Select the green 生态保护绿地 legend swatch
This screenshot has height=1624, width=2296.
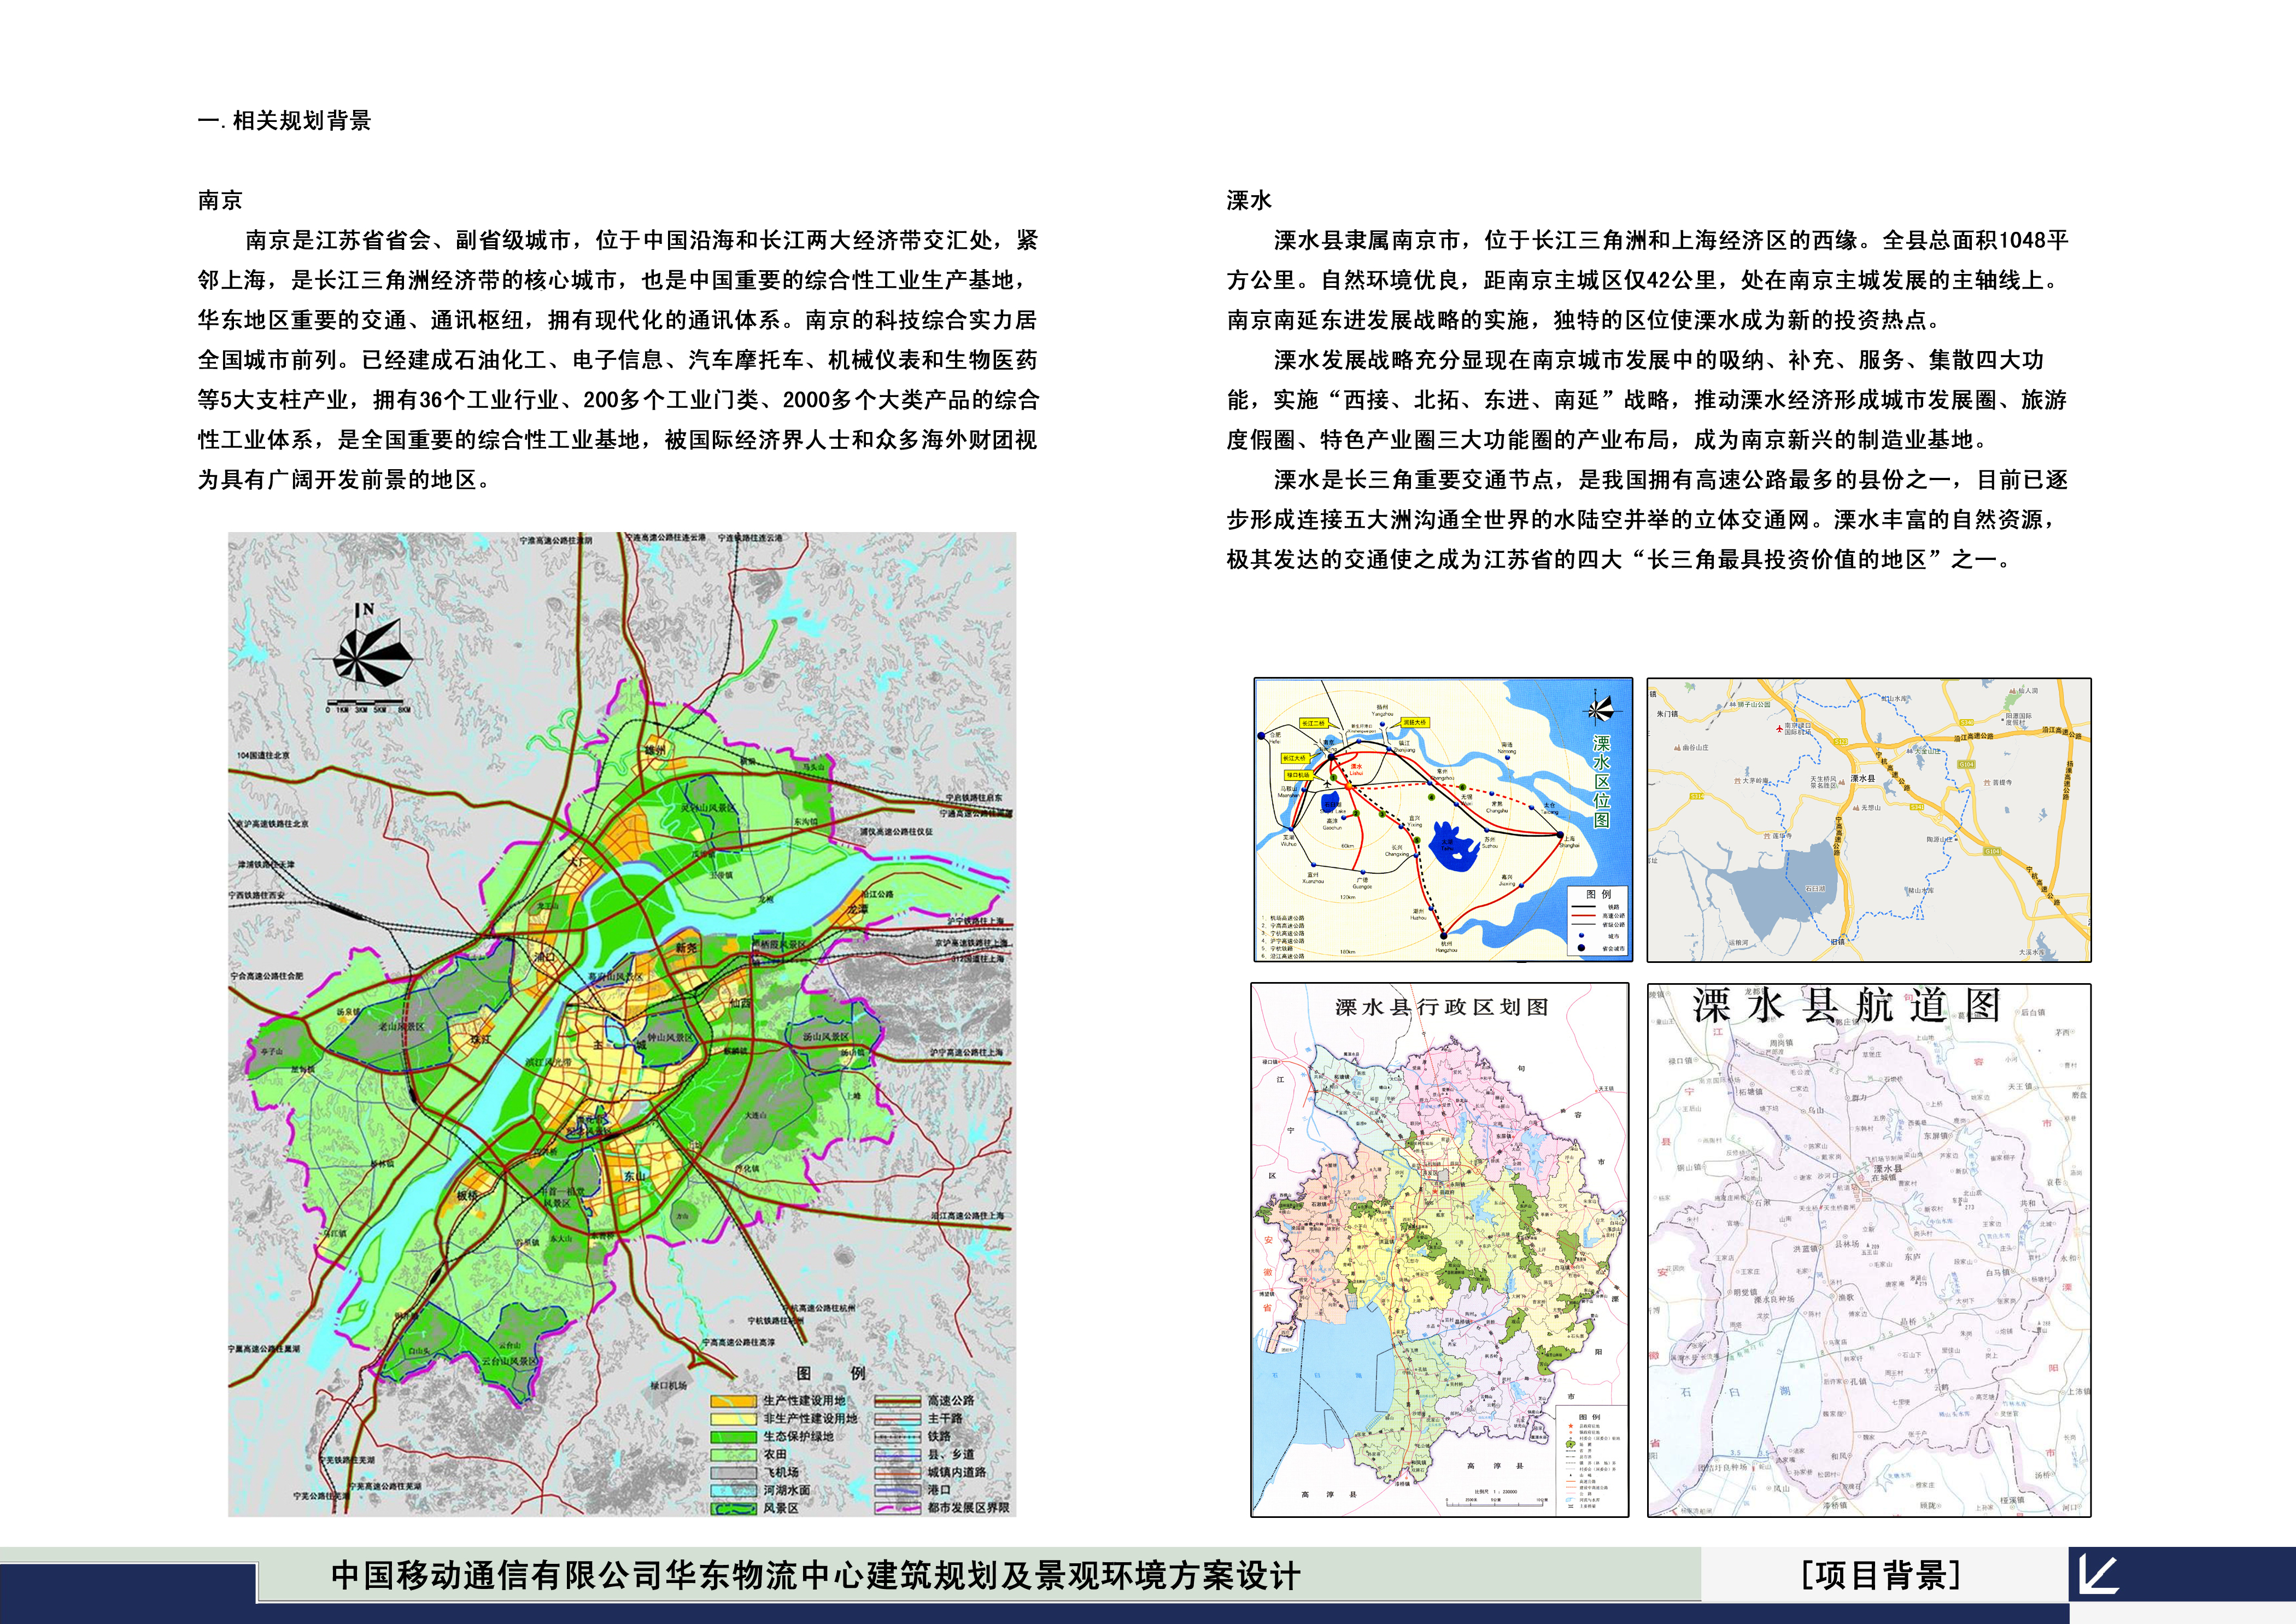734,1438
